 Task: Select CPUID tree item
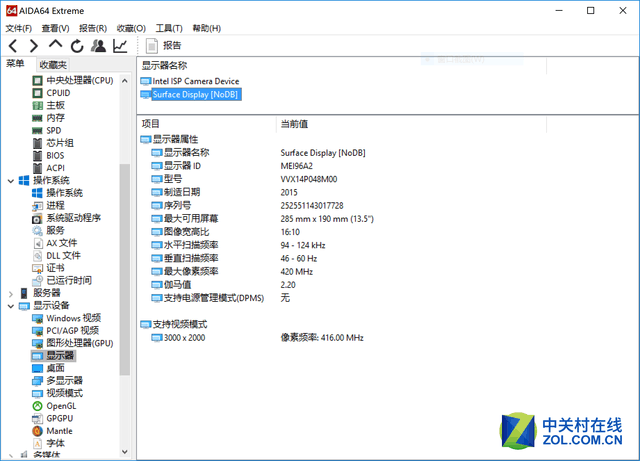click(x=51, y=93)
